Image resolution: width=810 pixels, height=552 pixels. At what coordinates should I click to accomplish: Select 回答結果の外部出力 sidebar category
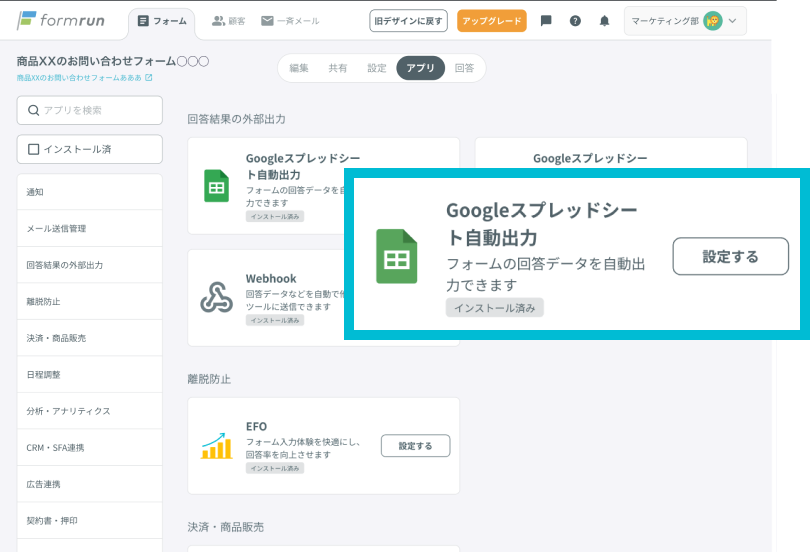click(90, 265)
